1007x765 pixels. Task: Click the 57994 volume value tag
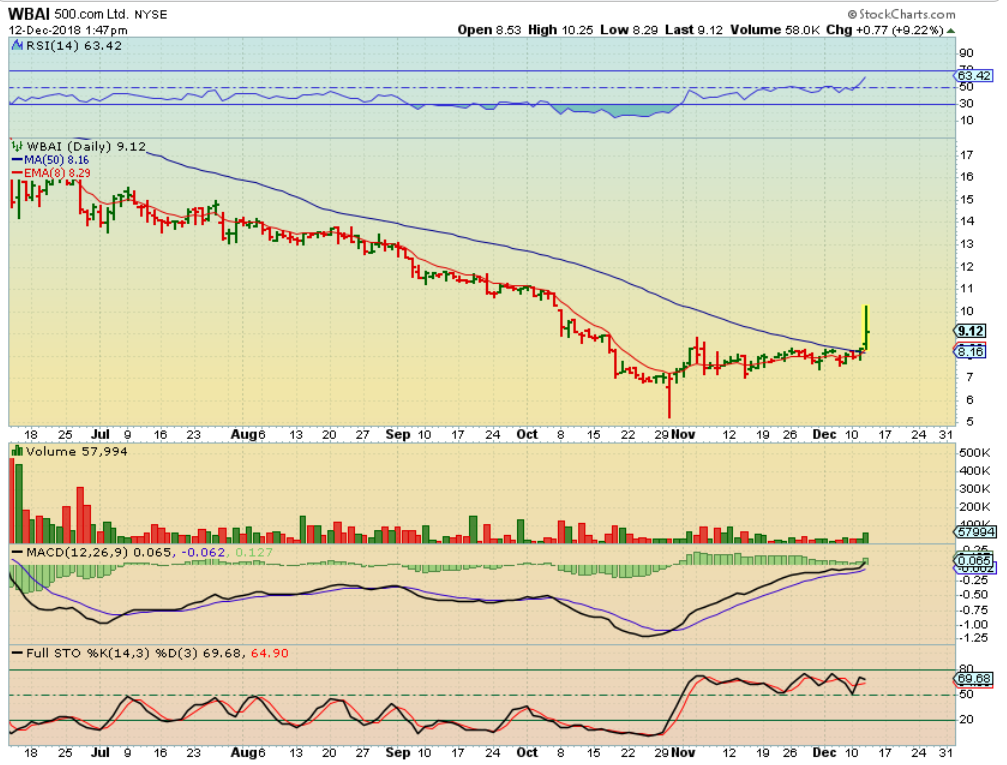(972, 536)
